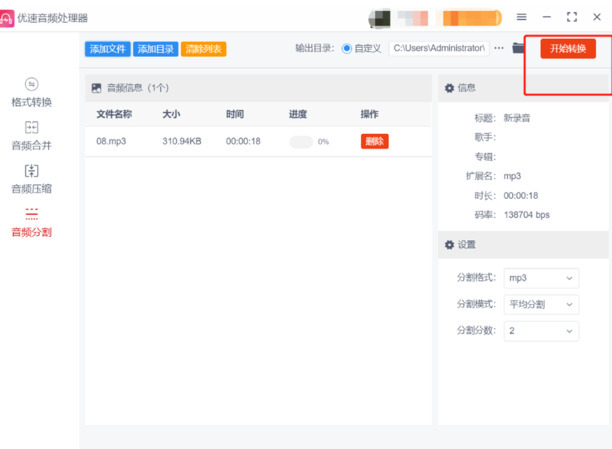Open the 音频压缩 audio compression section
The height and width of the screenshot is (449, 612).
[x=31, y=179]
